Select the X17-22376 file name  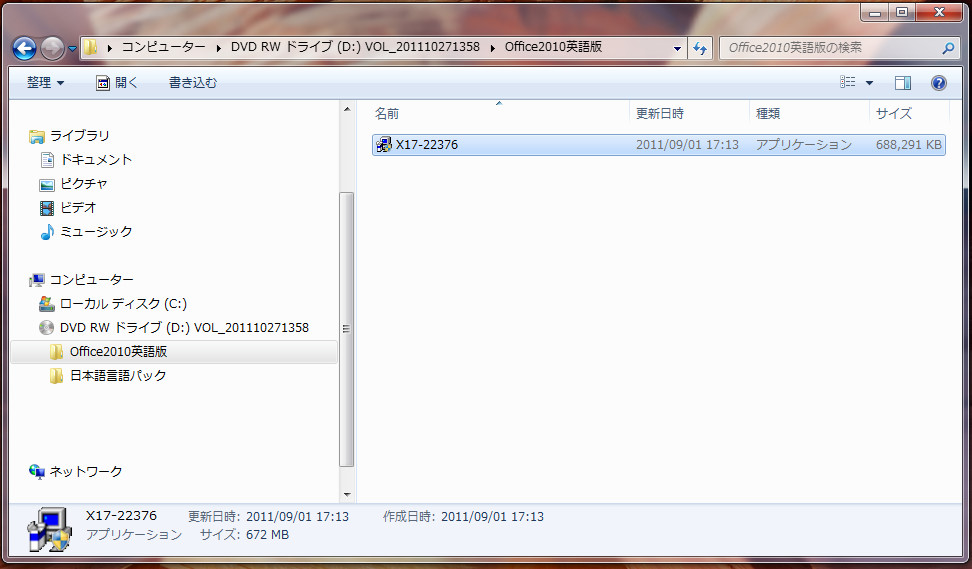(426, 144)
